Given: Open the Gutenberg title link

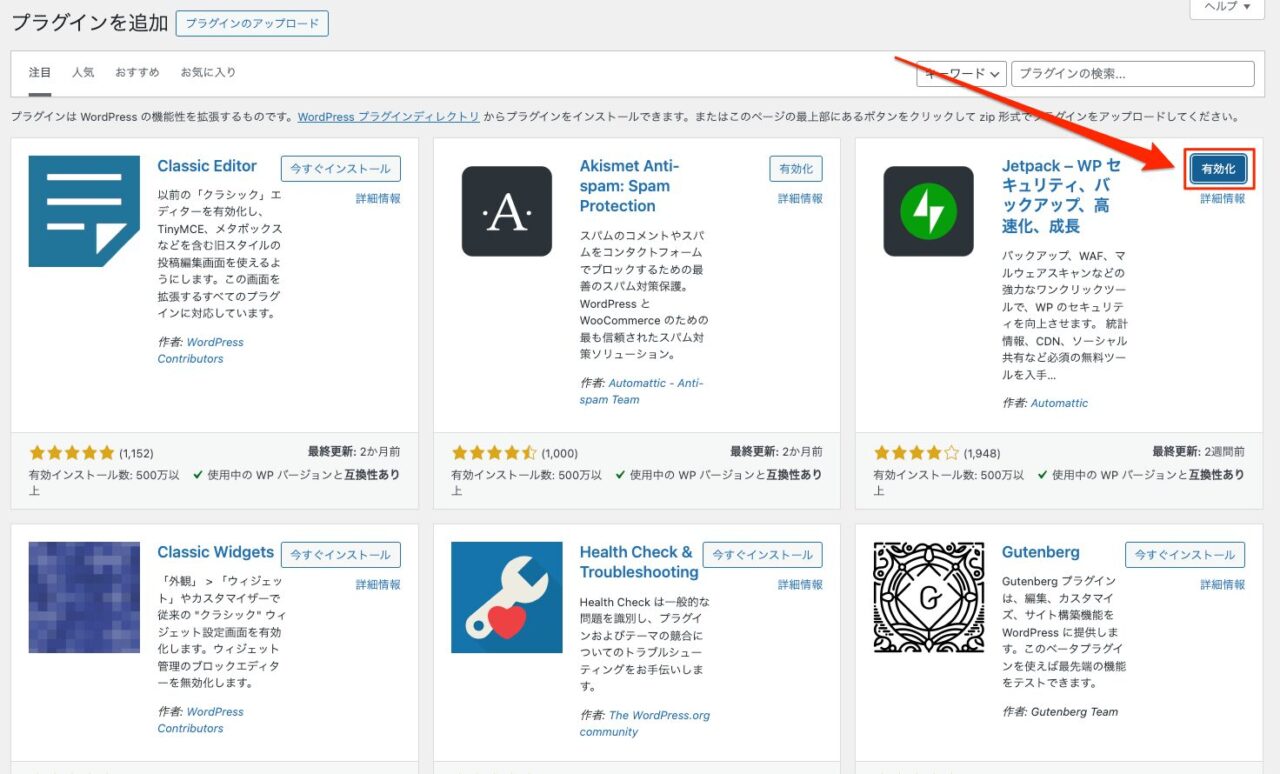Looking at the screenshot, I should [x=1041, y=552].
